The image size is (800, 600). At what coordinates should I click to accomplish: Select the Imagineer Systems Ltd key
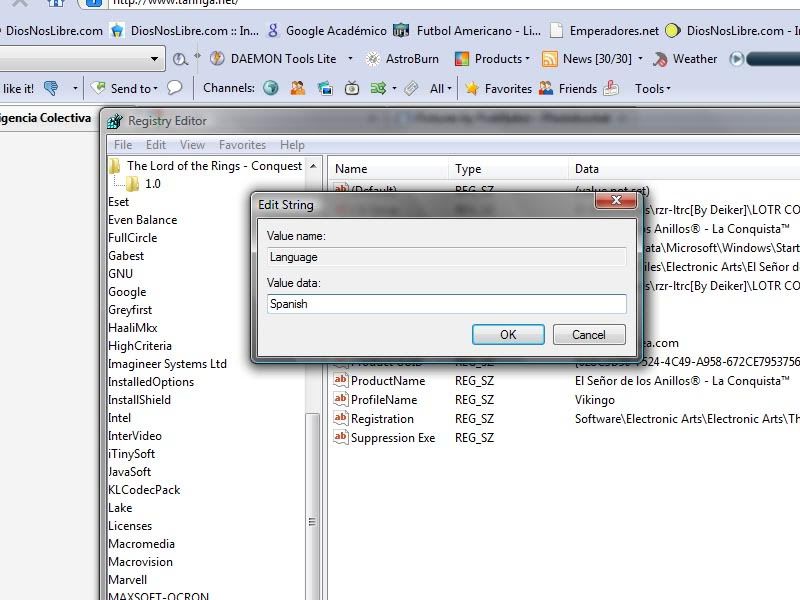coord(167,364)
